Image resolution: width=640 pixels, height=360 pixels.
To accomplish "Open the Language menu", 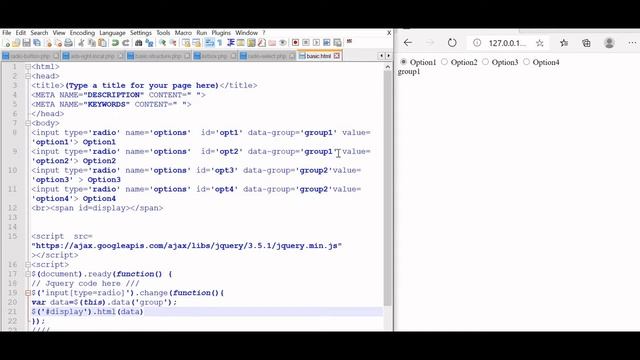I will pos(112,33).
